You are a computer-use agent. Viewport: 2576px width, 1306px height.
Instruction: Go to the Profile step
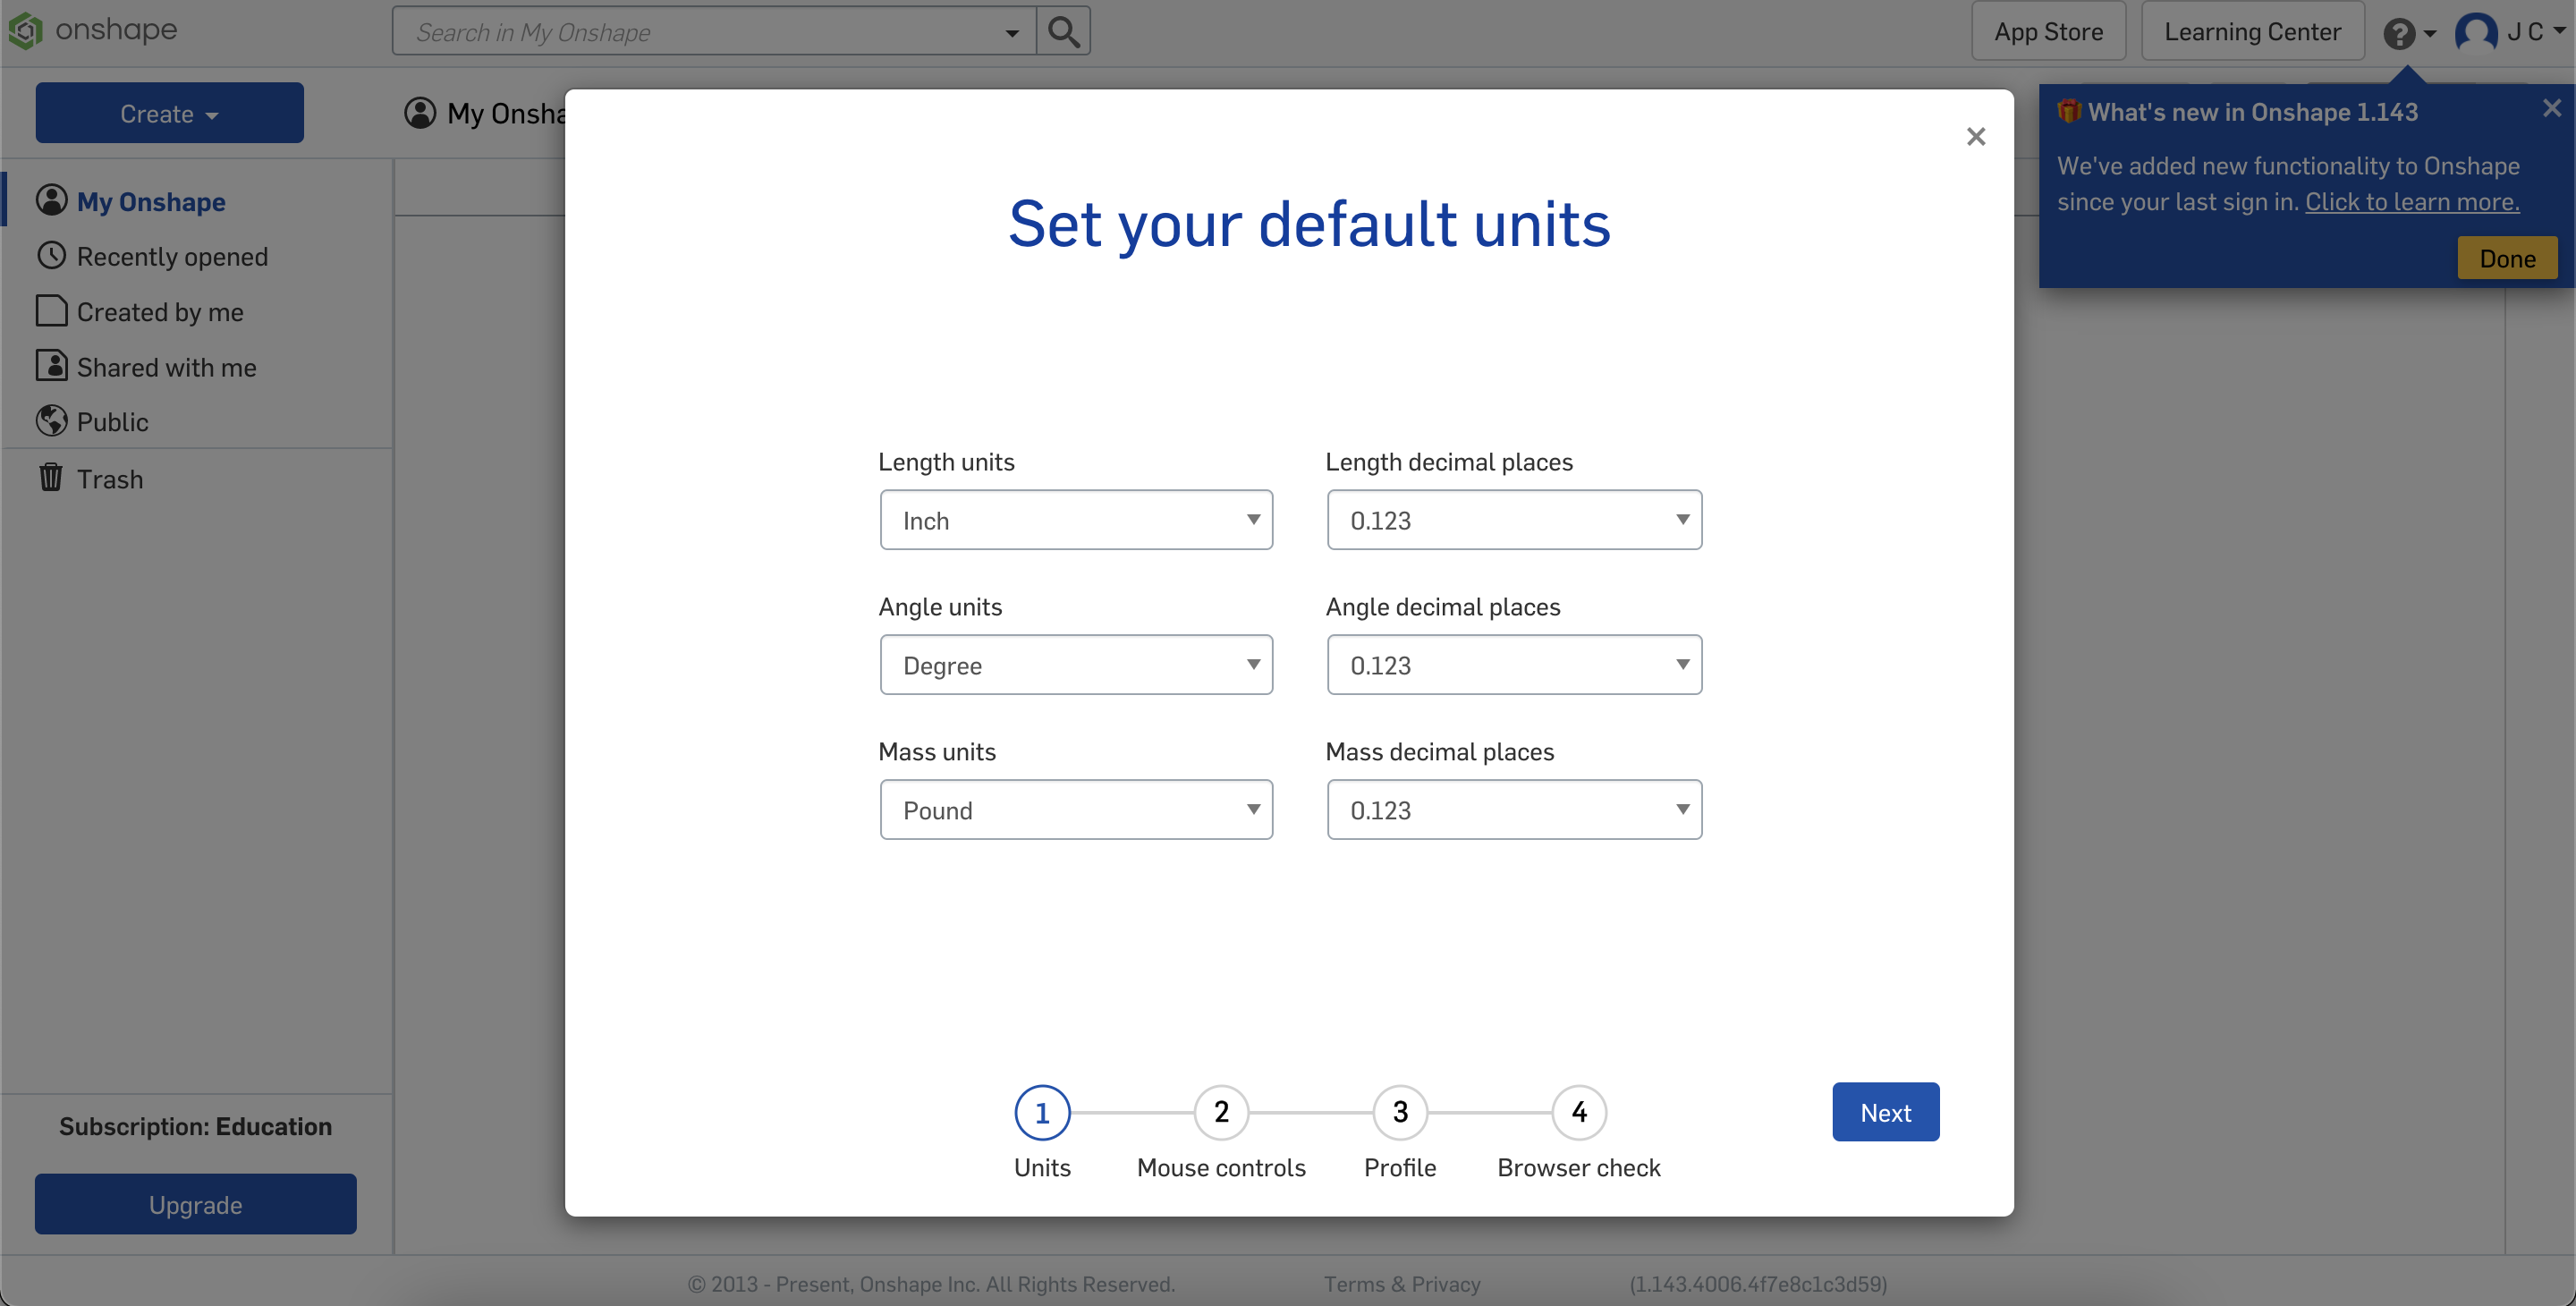1399,1112
